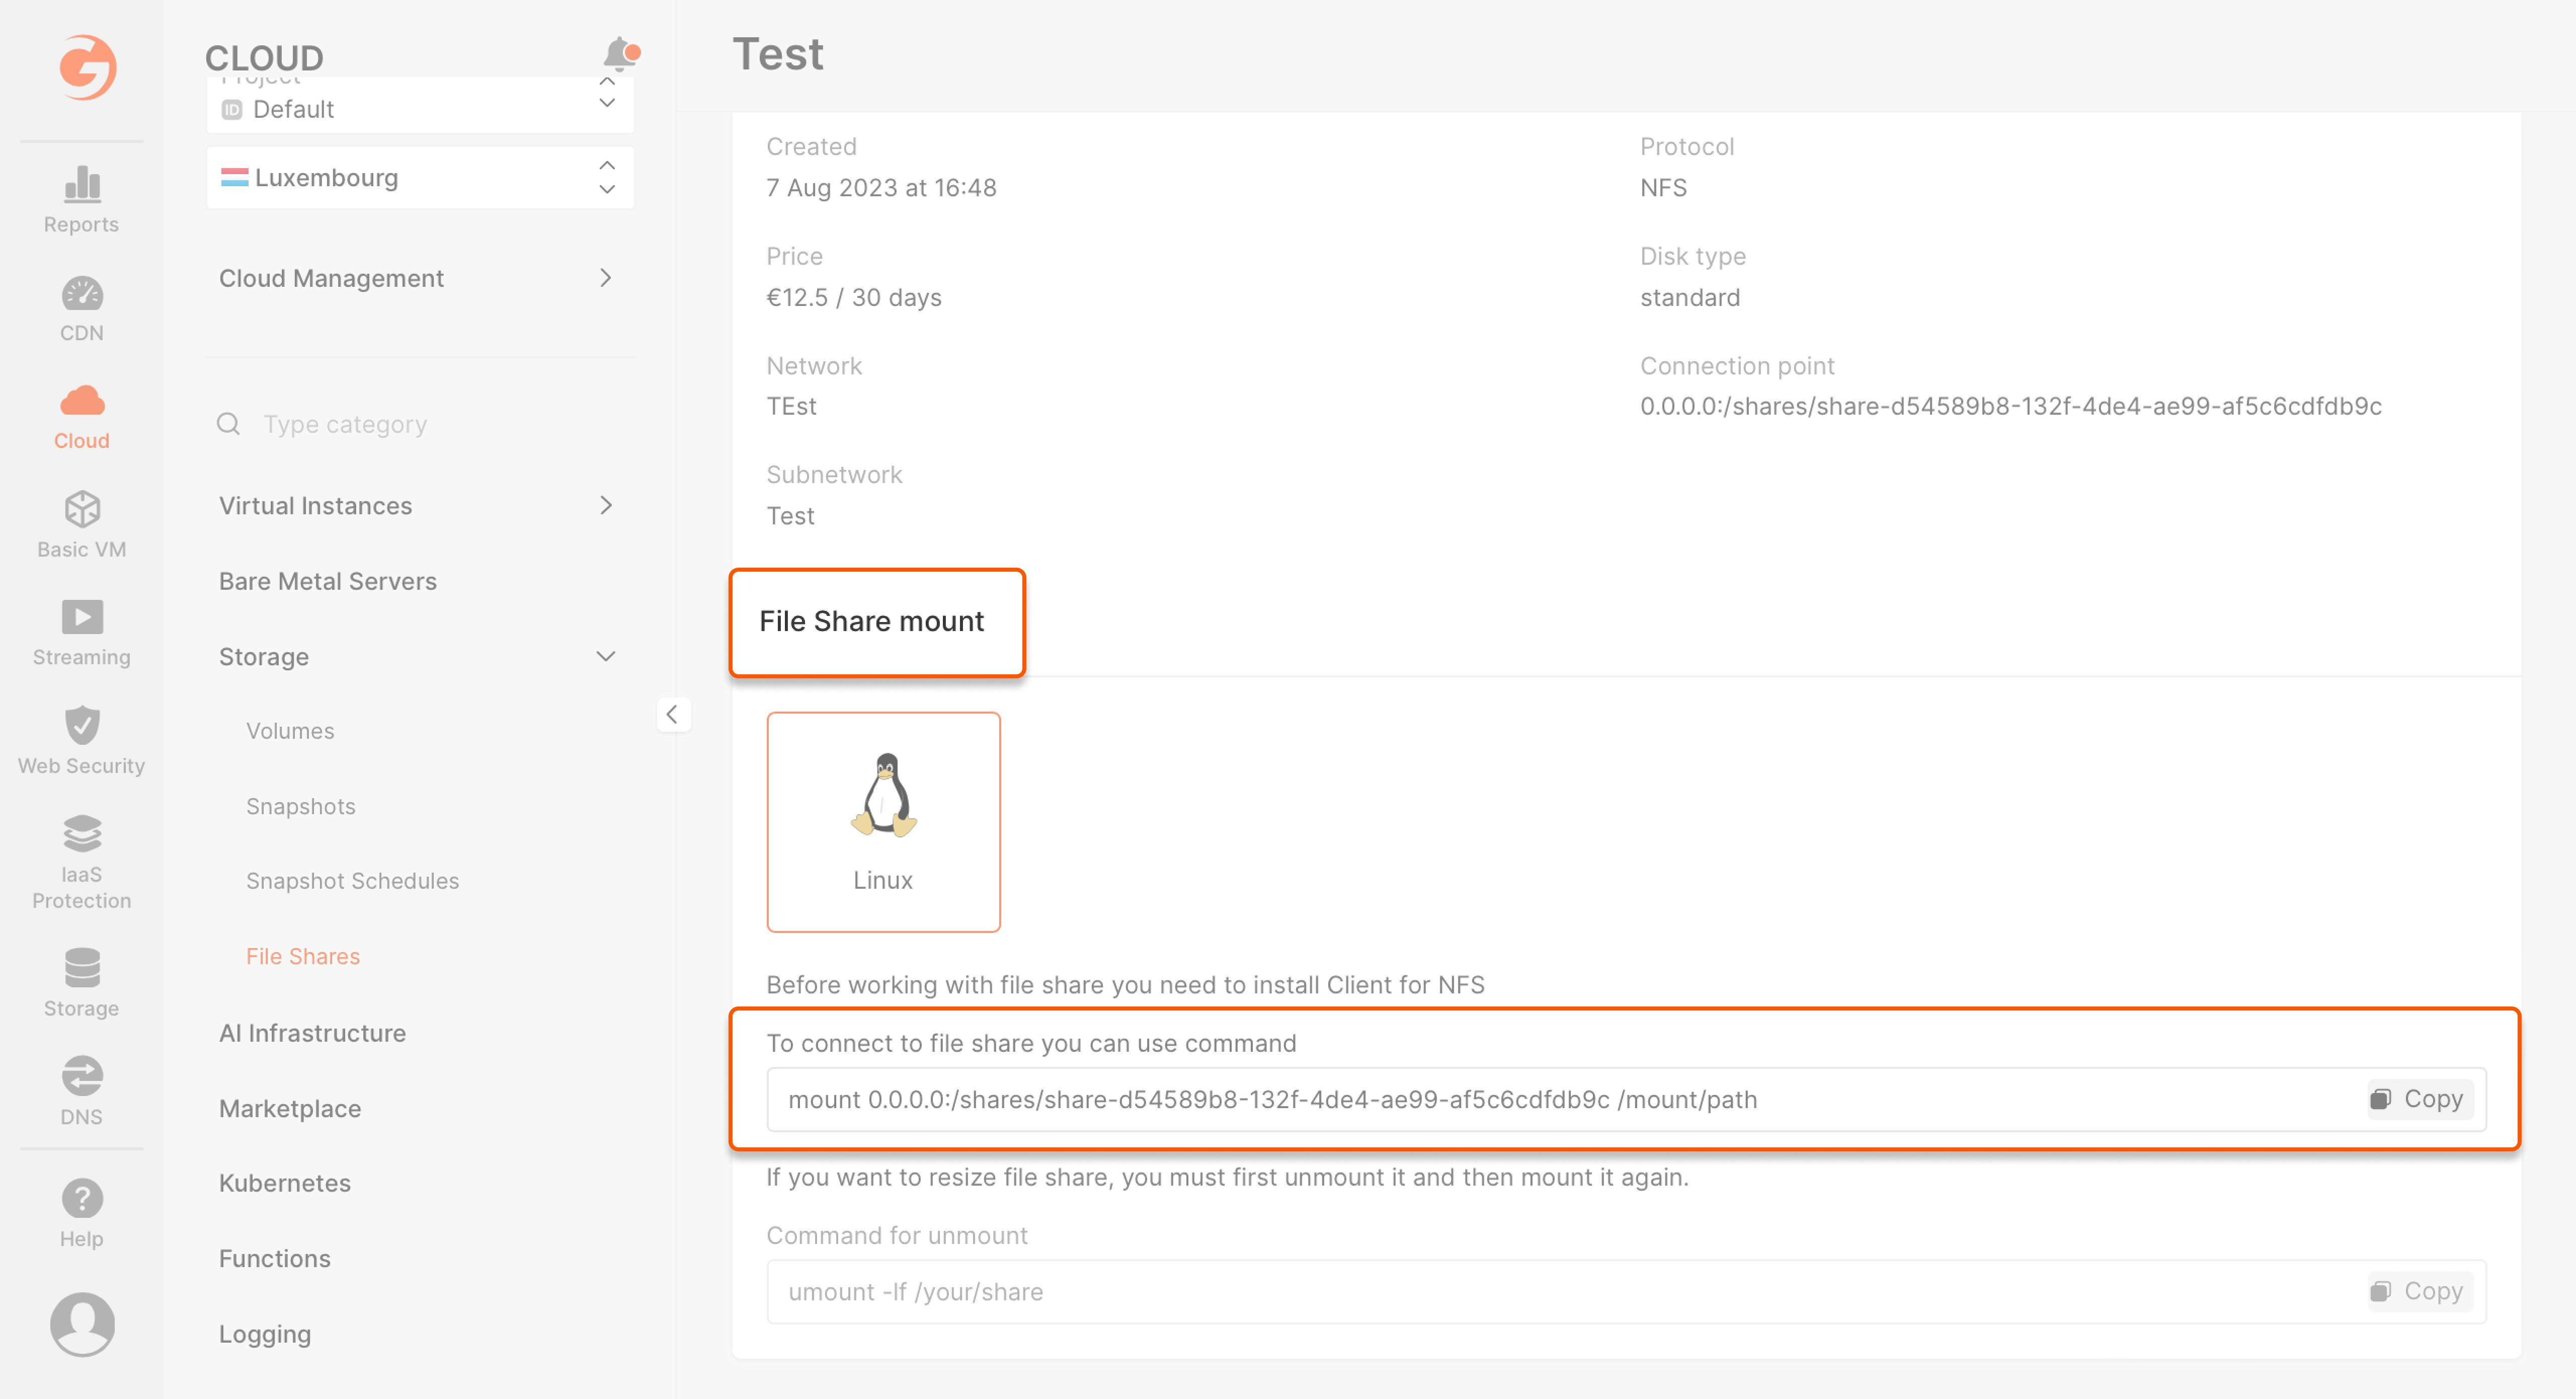Select File Shares in the Storage menu

[x=303, y=956]
